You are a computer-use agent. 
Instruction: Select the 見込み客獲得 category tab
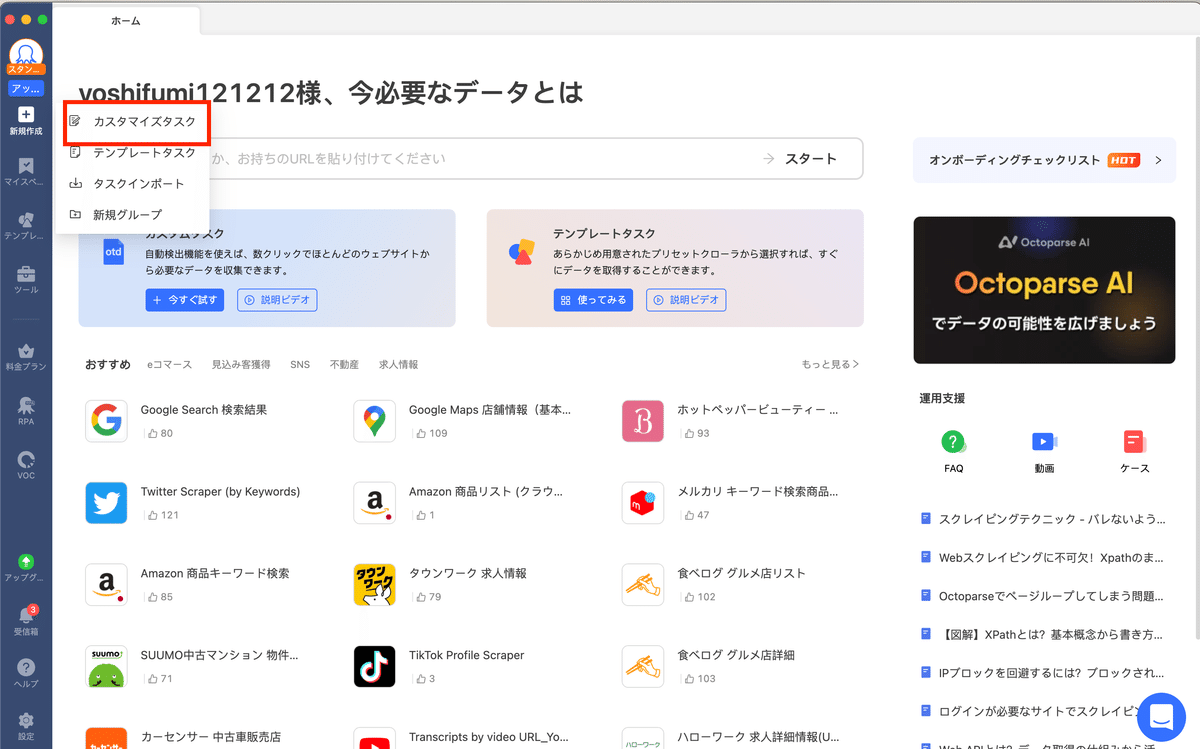click(x=241, y=365)
